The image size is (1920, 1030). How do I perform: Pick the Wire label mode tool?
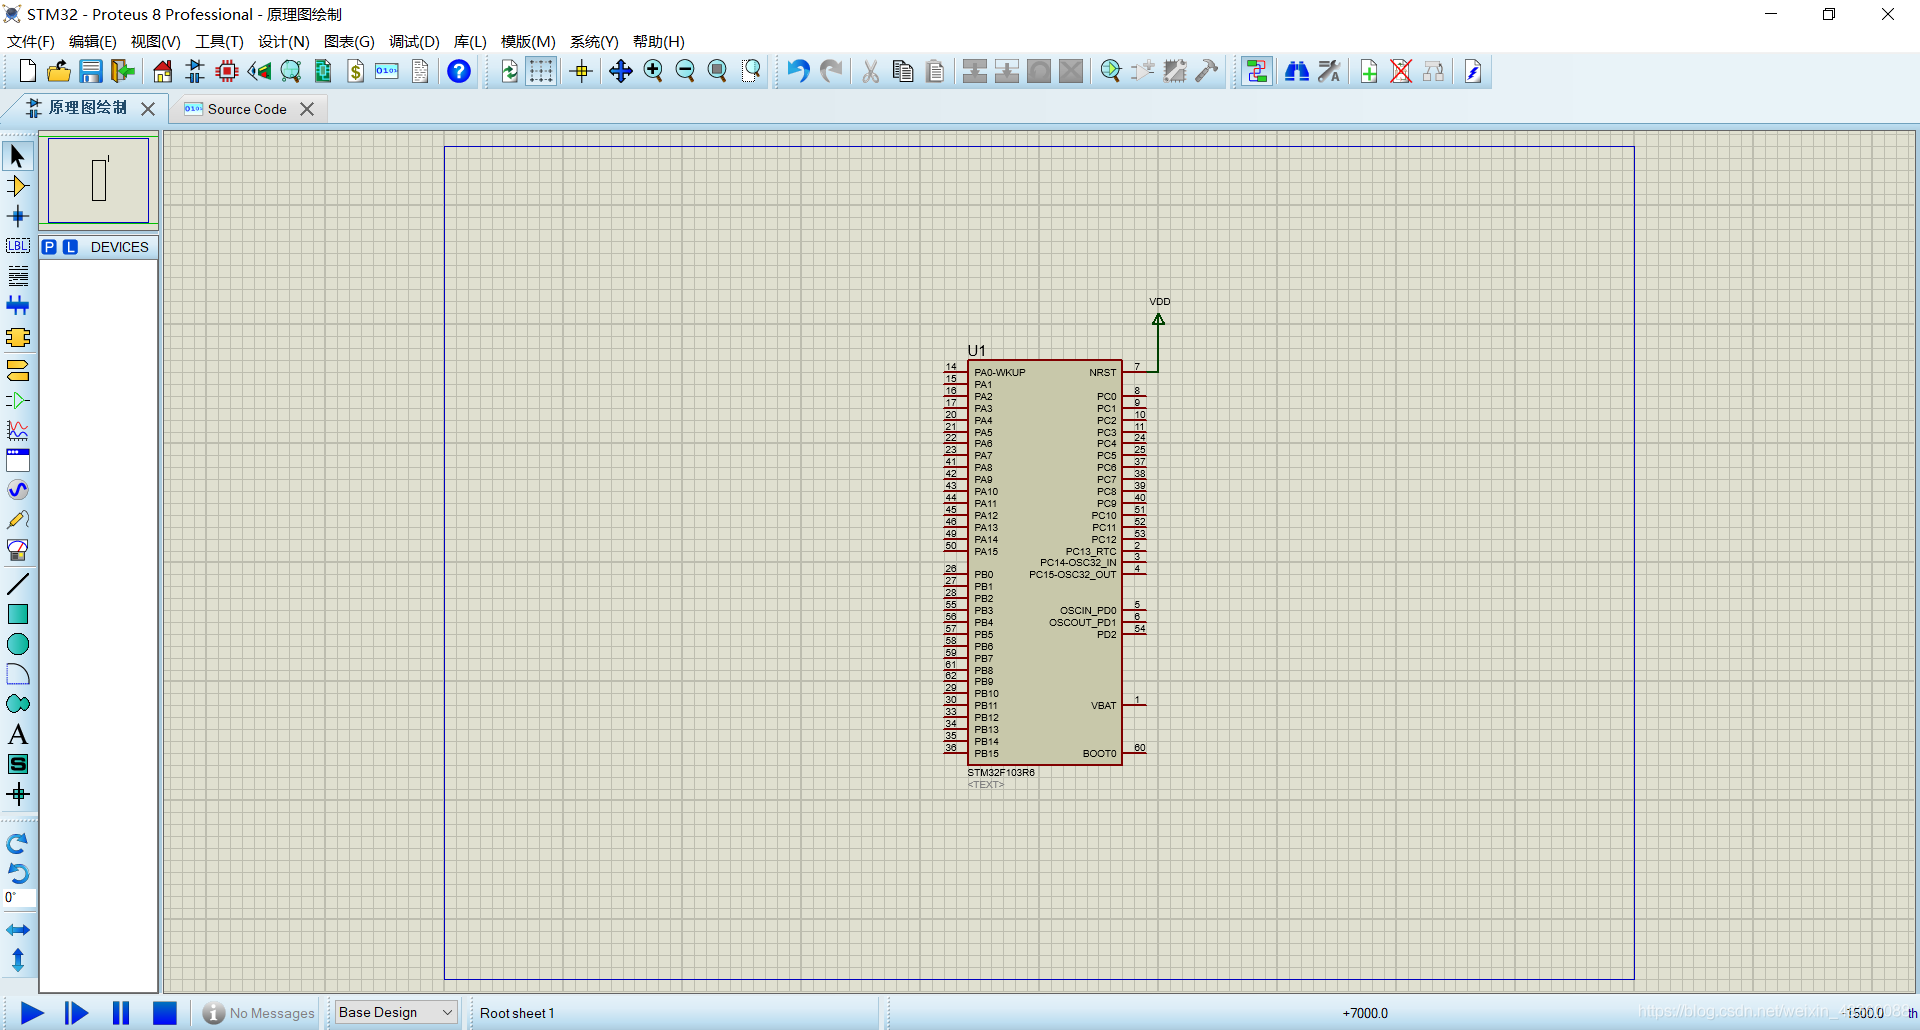18,246
